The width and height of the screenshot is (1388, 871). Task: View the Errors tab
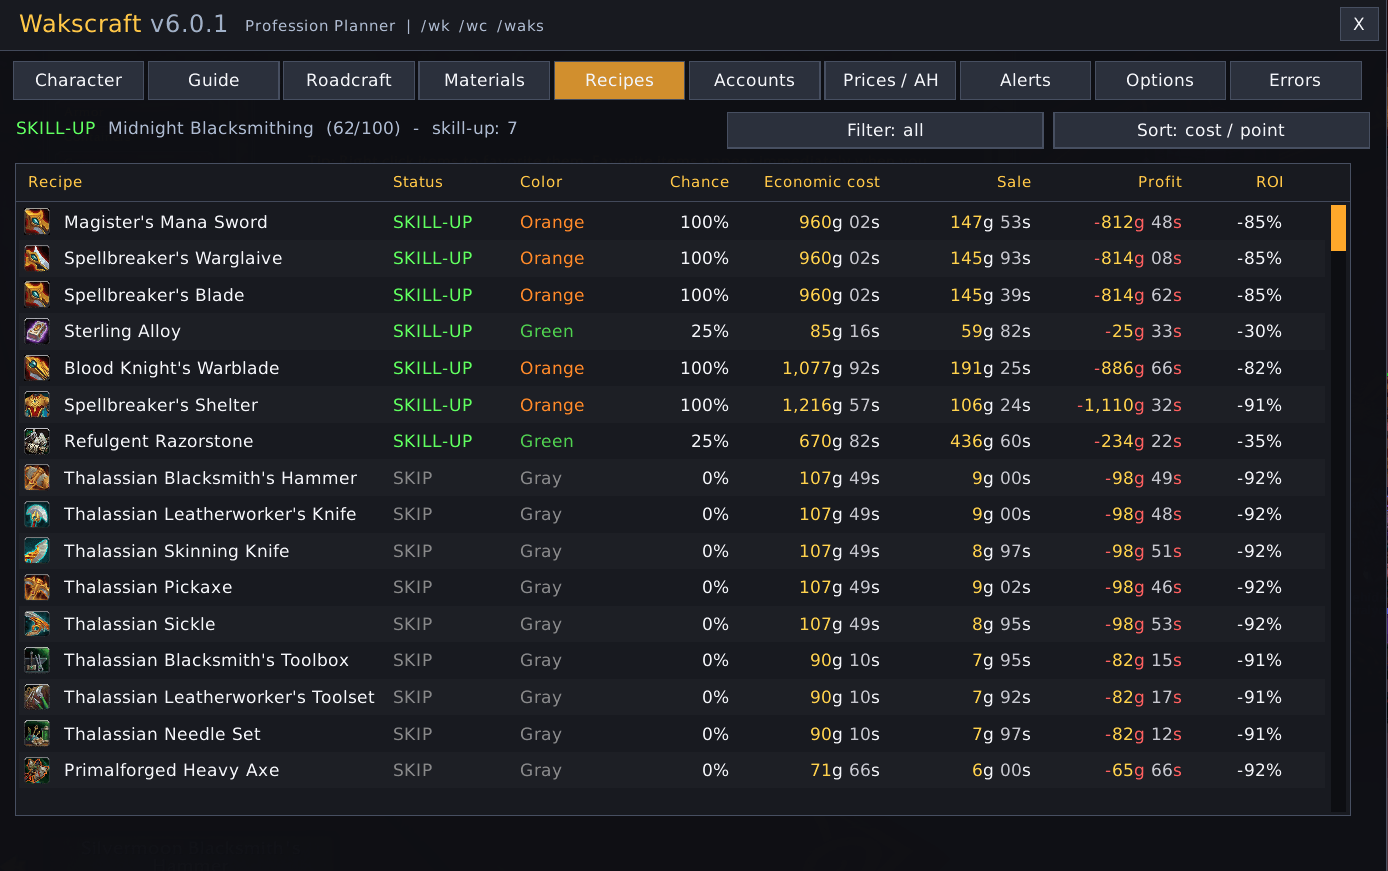click(1295, 80)
